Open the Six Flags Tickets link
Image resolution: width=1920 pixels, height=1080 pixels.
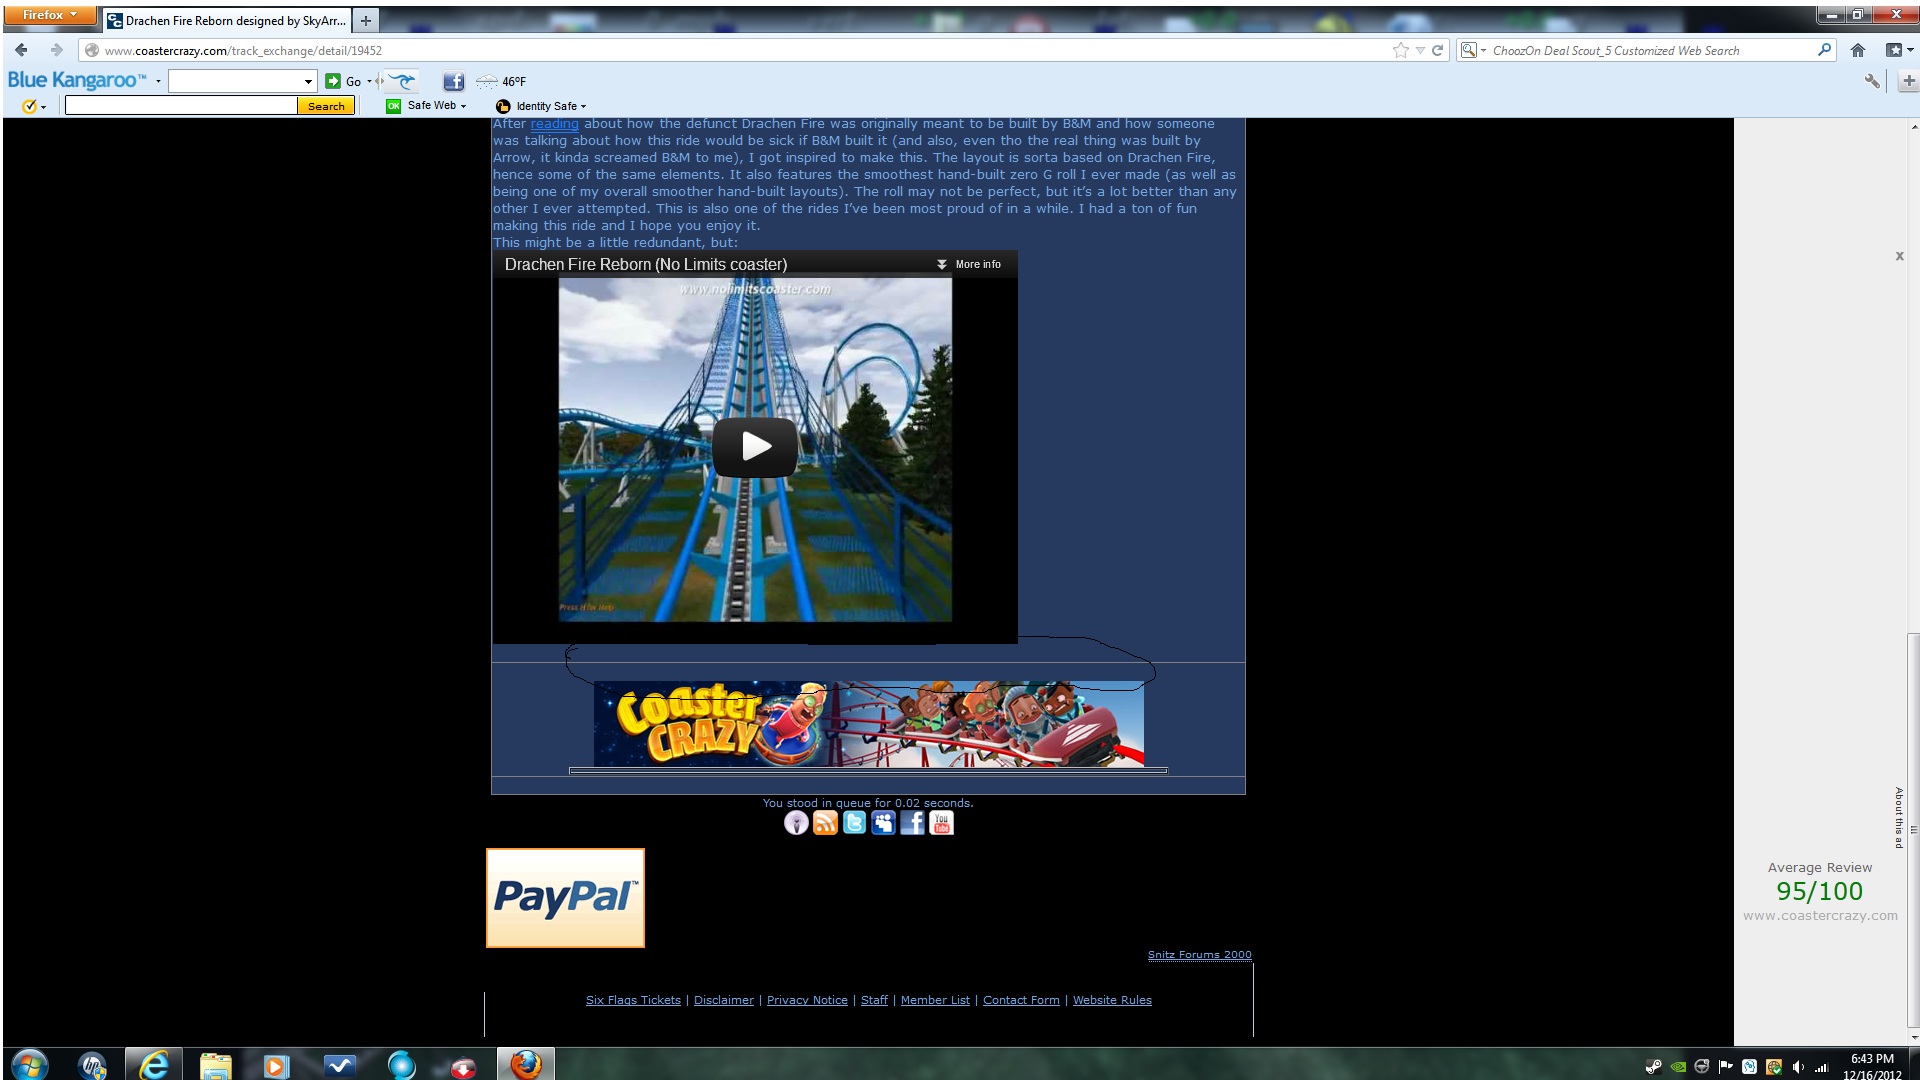point(633,1000)
